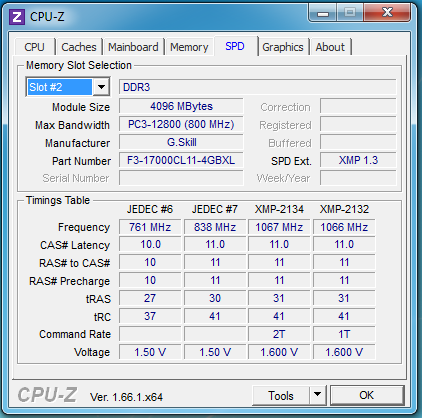Switch to the Caches tab
Viewport: 422px width, 418px height.
click(x=79, y=47)
